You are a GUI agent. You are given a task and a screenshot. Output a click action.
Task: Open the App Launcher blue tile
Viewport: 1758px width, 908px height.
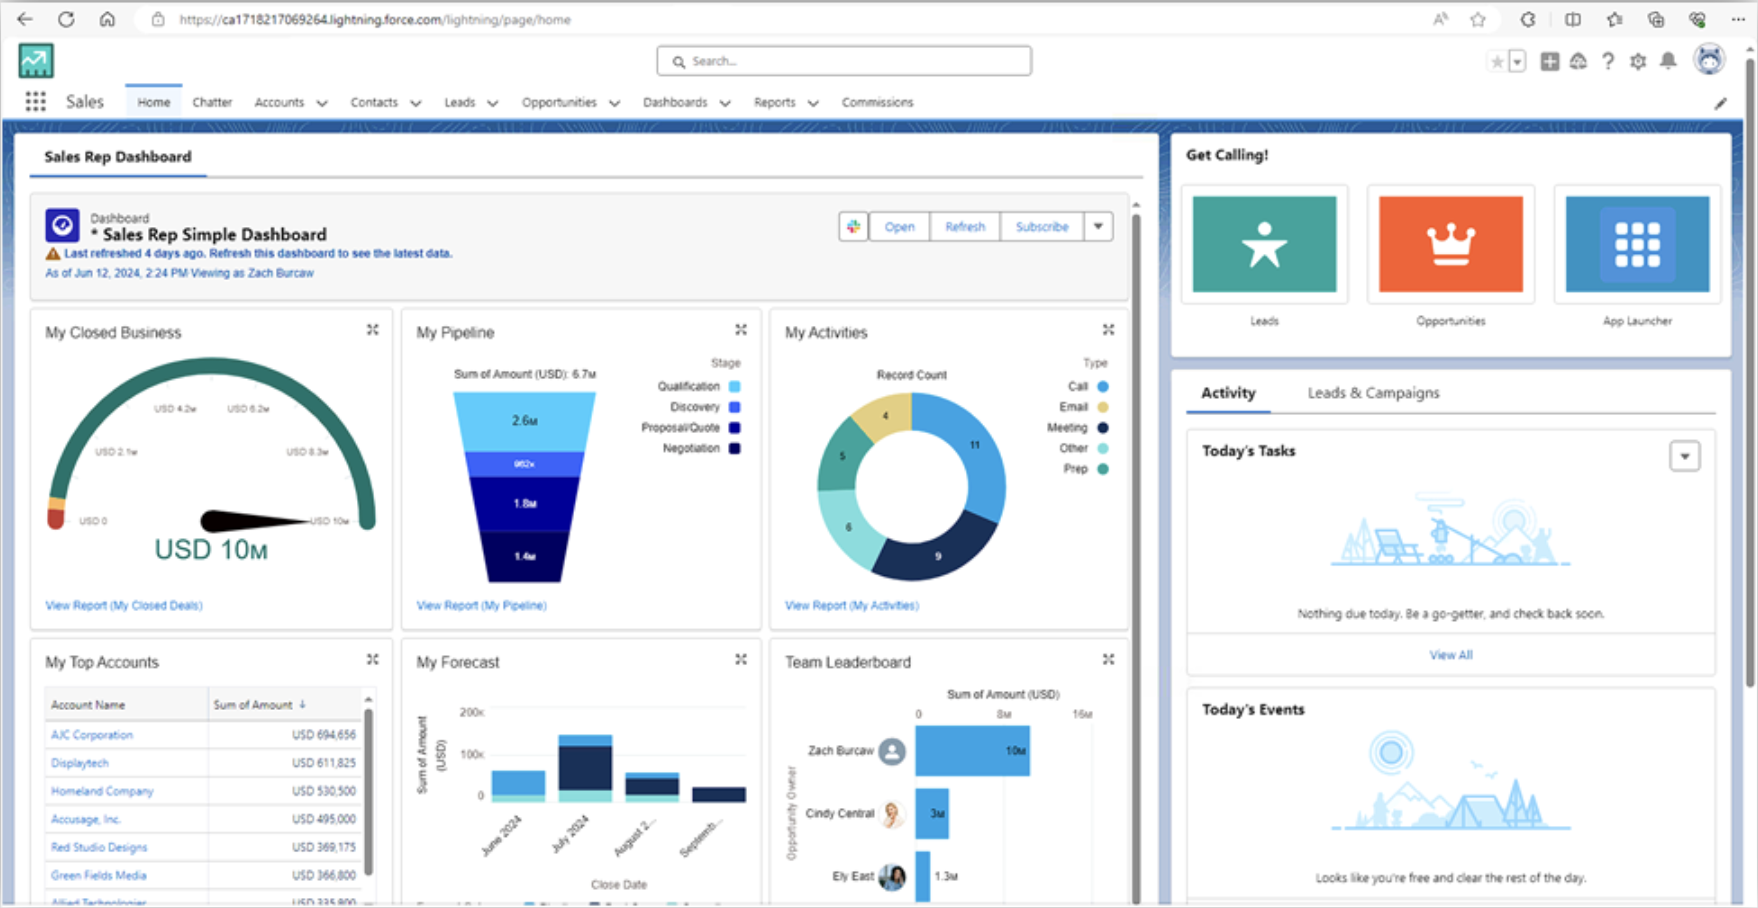[x=1637, y=244]
